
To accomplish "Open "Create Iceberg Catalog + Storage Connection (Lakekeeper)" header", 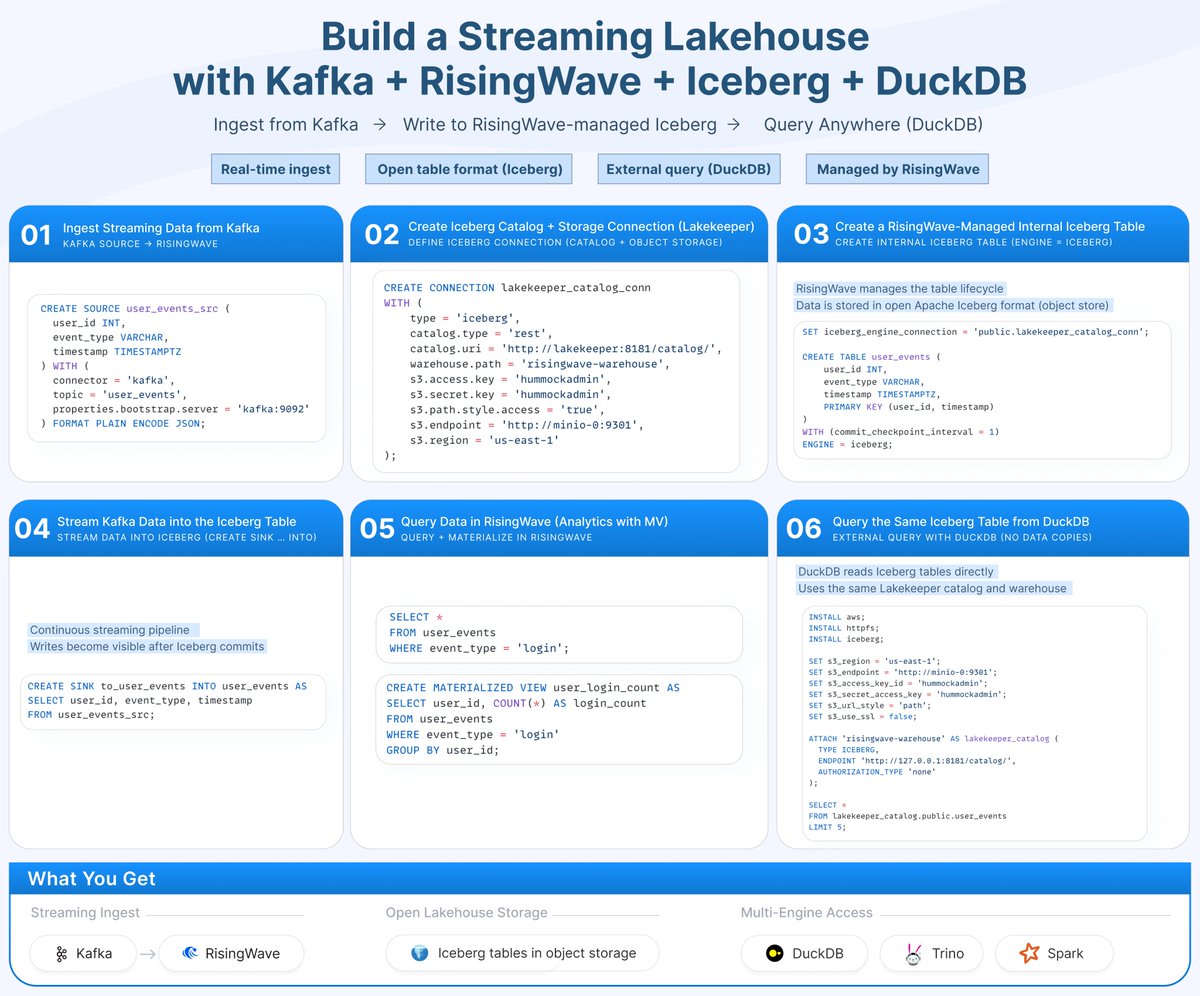I will (x=581, y=227).
